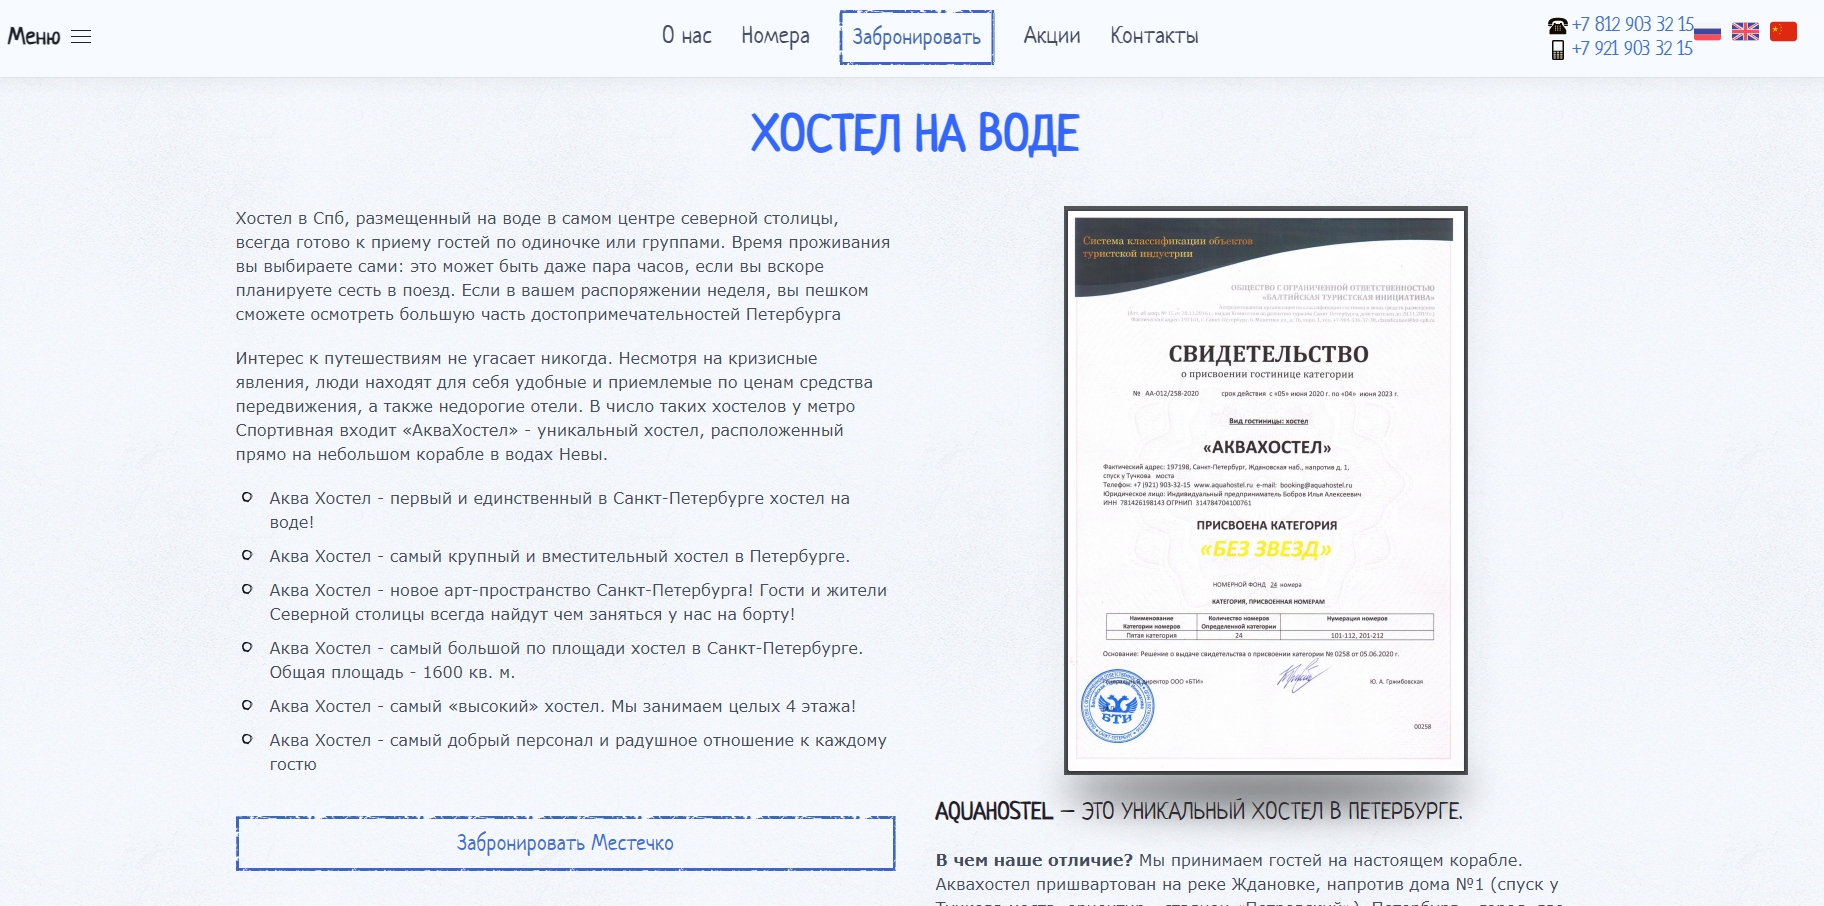
Task: Select bullet 'самый крупный и вместительный хостел'
Action: click(x=559, y=556)
